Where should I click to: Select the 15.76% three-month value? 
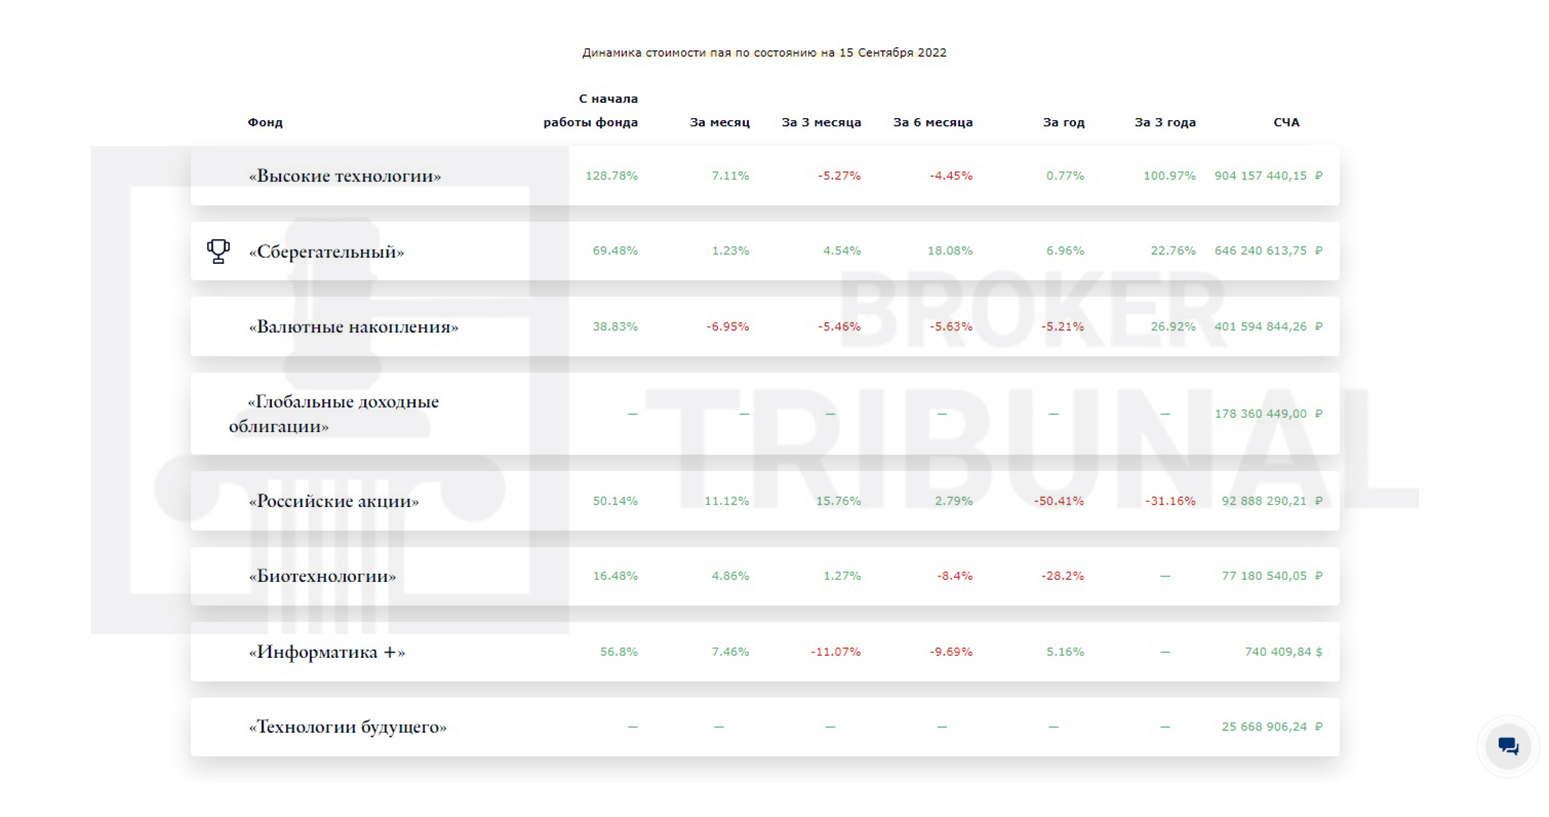click(838, 501)
